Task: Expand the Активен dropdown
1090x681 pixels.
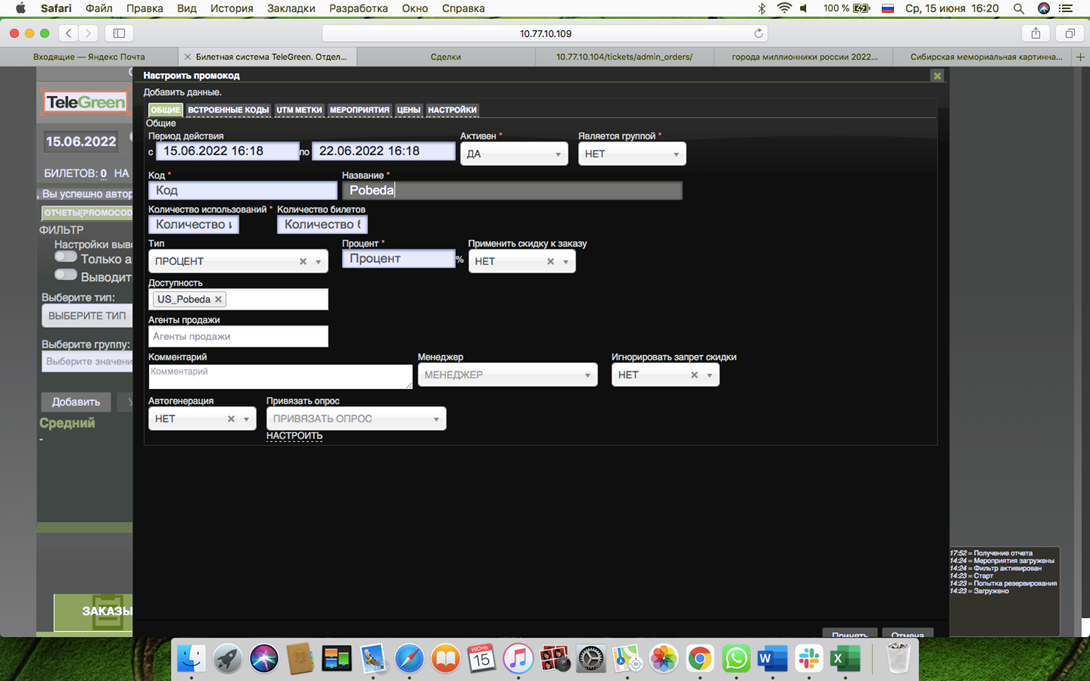Action: pyautogui.click(x=514, y=154)
